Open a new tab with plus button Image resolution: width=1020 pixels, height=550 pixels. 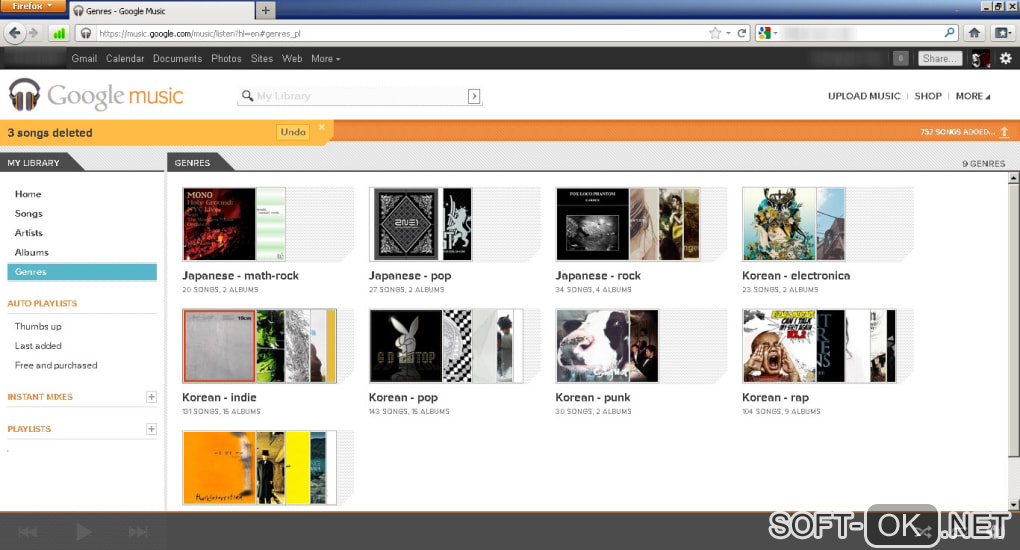click(265, 10)
